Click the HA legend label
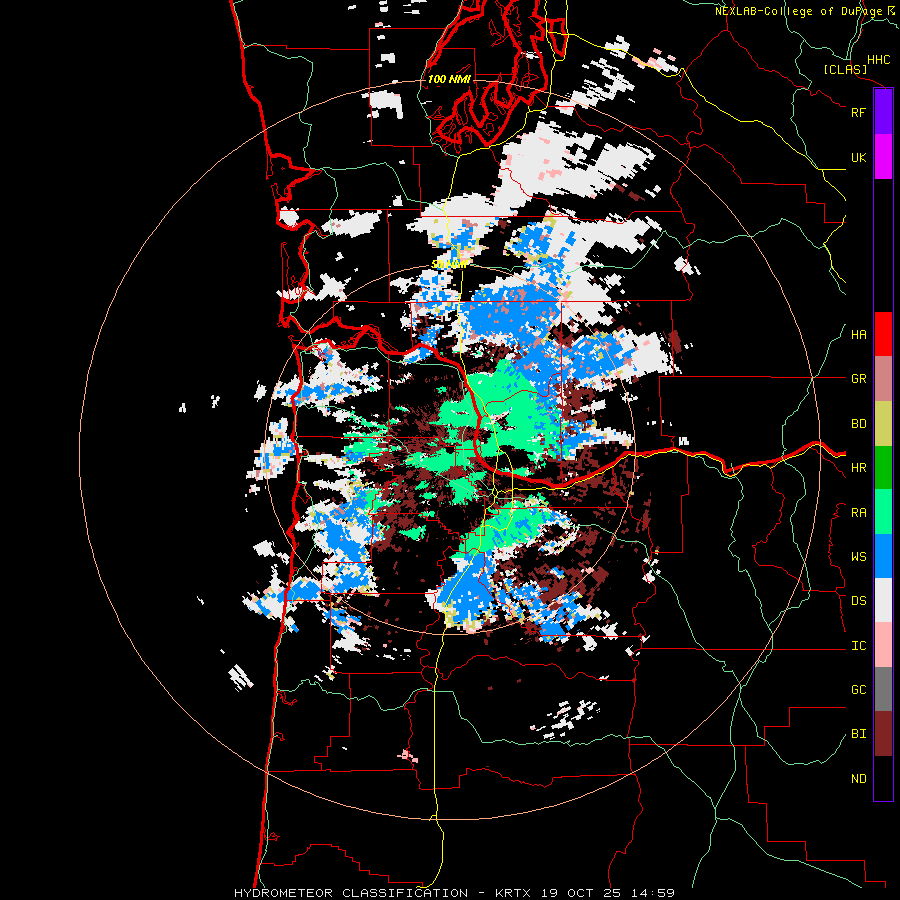 [858, 335]
